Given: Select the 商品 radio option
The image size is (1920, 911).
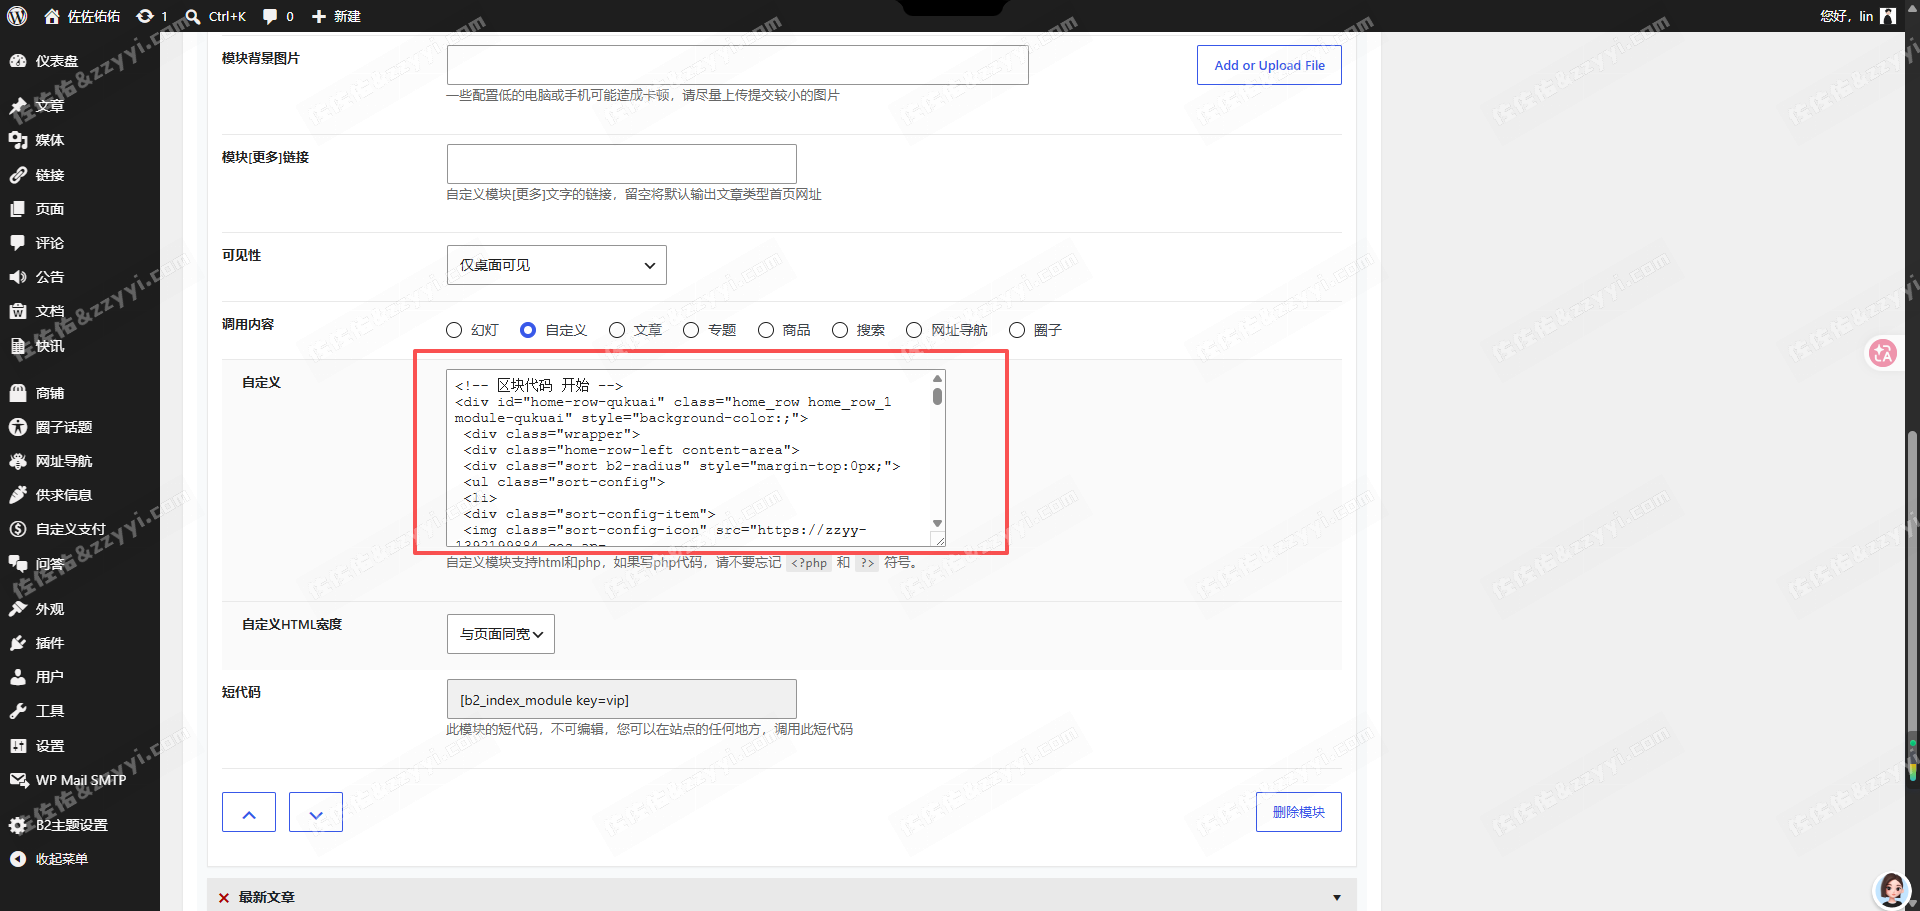Looking at the screenshot, I should [766, 330].
